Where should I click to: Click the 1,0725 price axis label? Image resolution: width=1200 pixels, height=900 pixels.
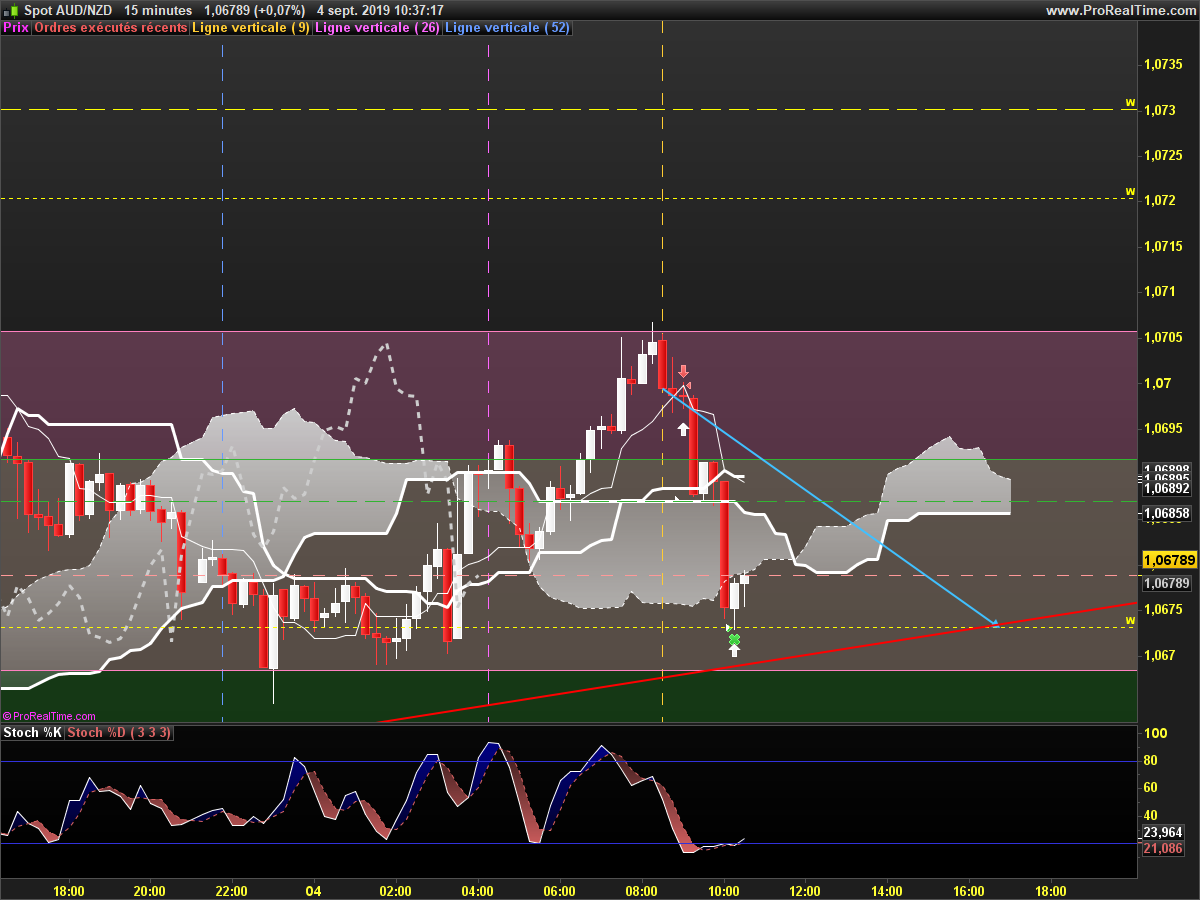coord(1164,155)
